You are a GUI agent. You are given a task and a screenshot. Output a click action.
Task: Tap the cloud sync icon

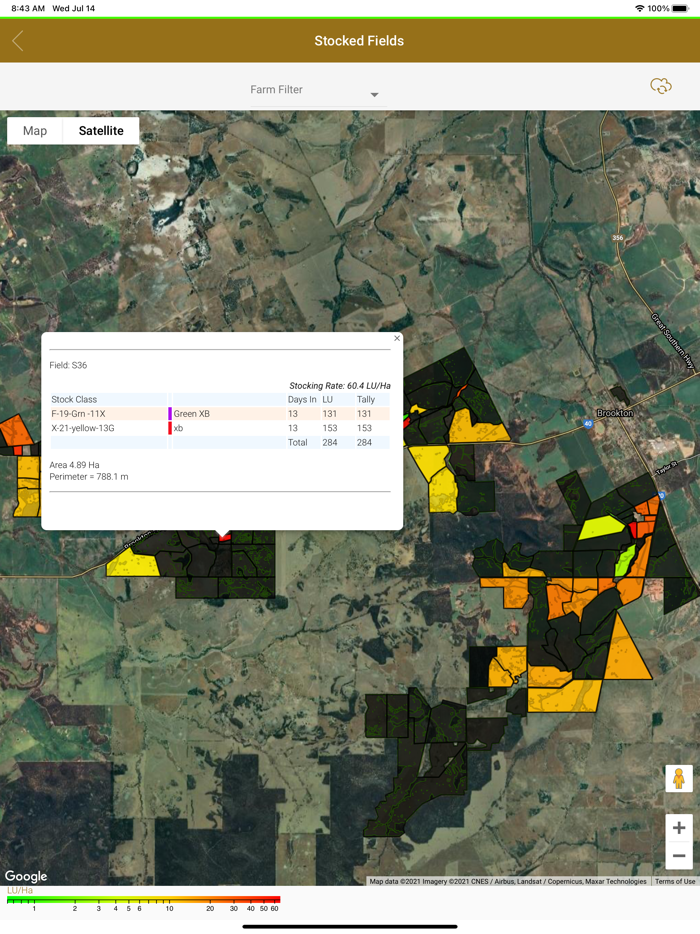(661, 86)
